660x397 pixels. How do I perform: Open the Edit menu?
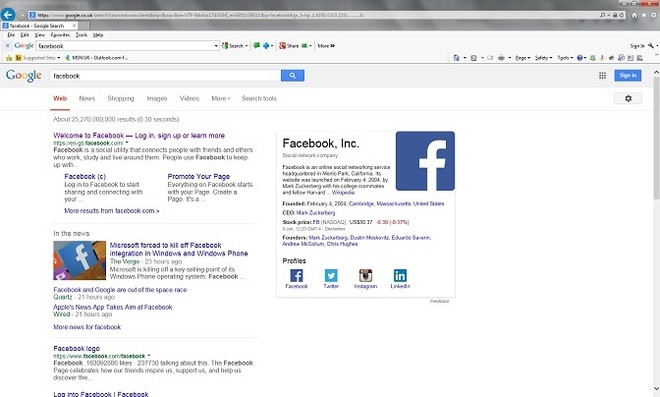click(25, 35)
